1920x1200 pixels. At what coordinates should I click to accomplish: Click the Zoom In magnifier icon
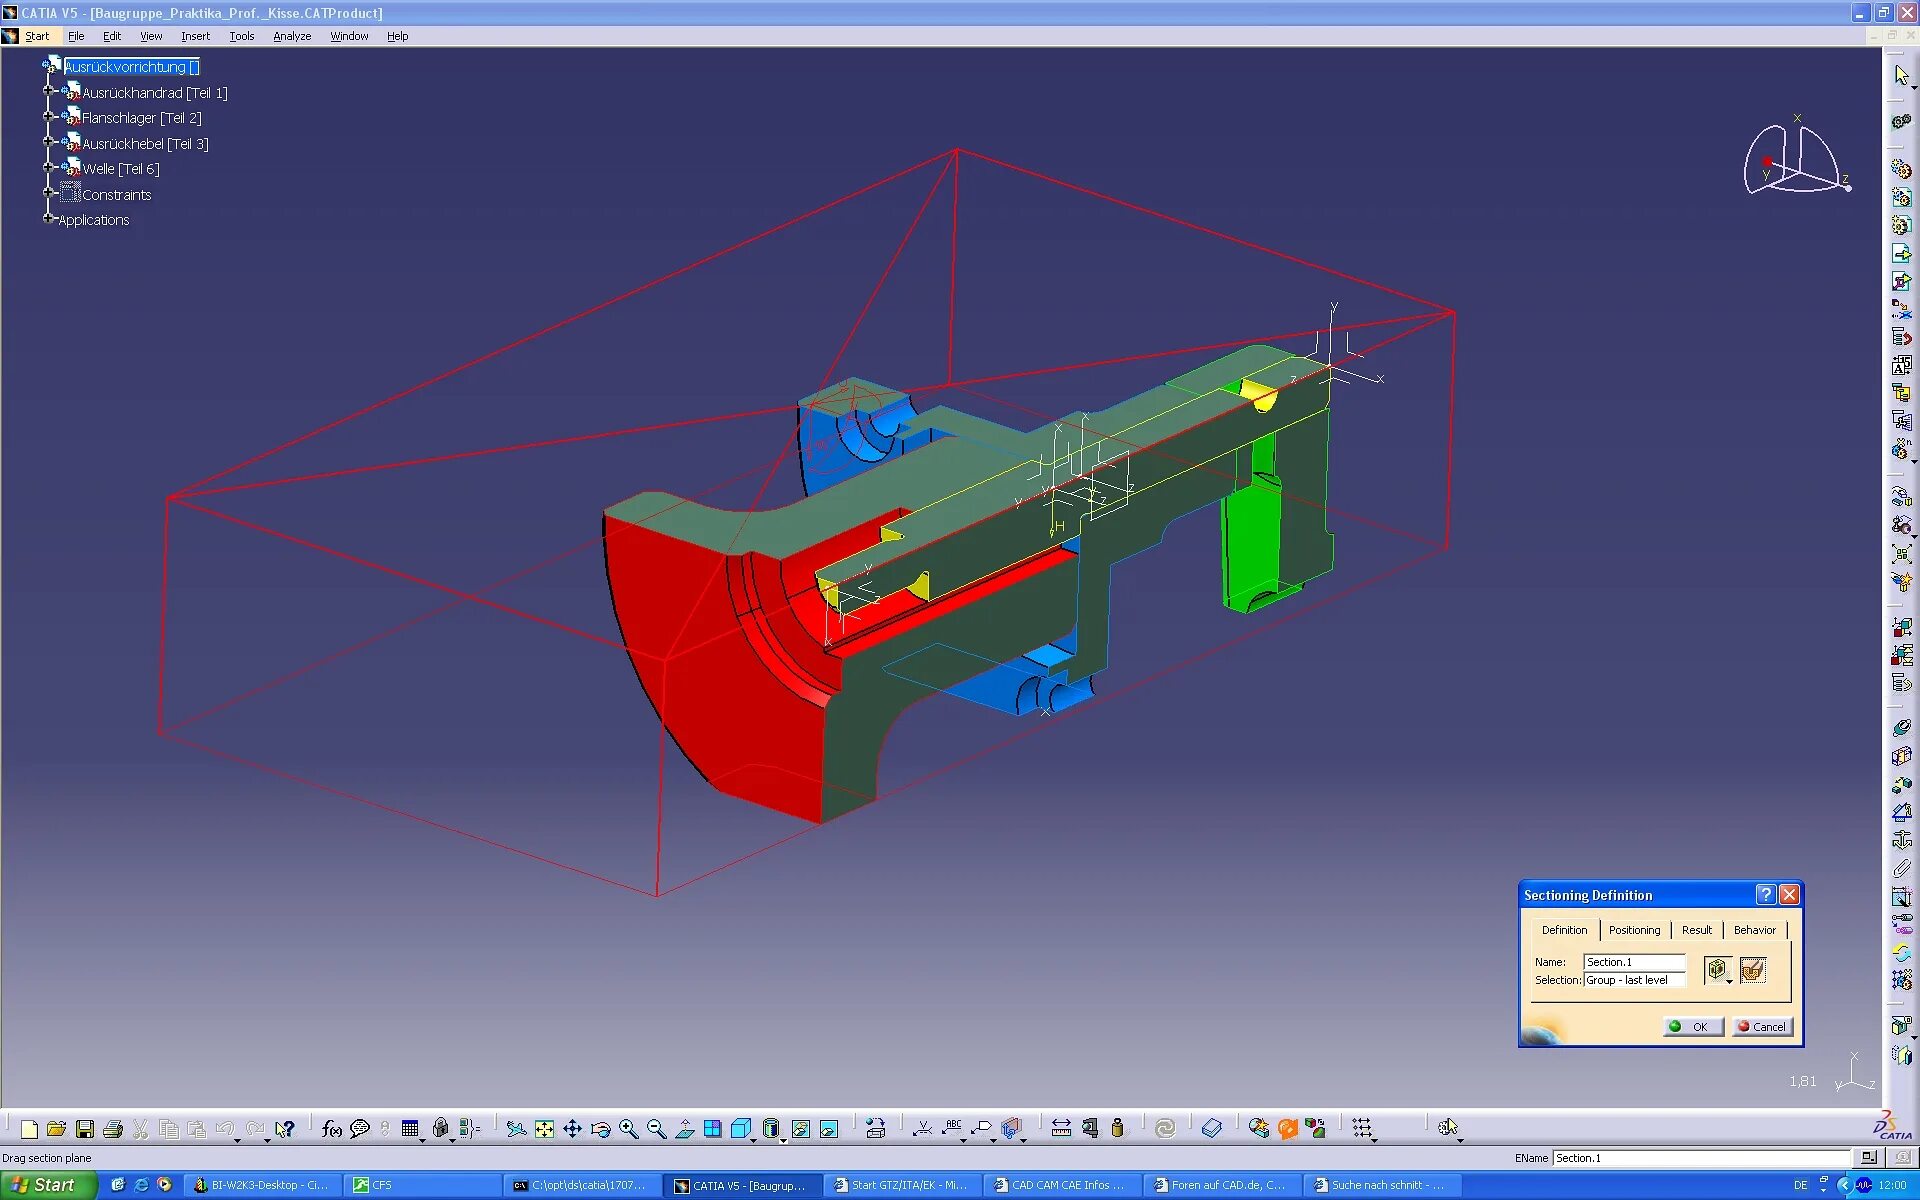628,1129
